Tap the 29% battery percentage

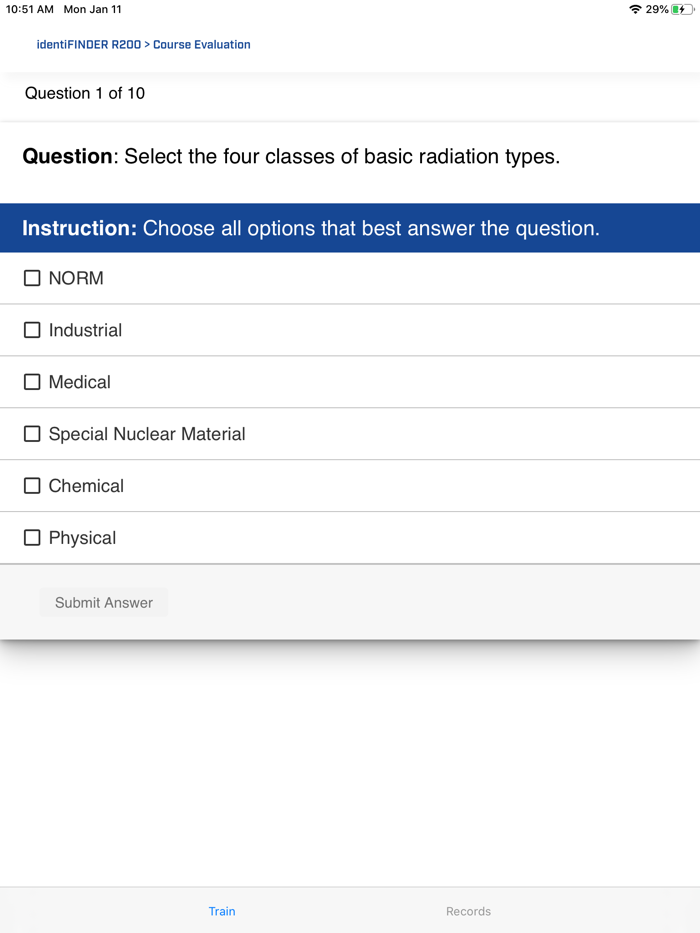(x=657, y=9)
